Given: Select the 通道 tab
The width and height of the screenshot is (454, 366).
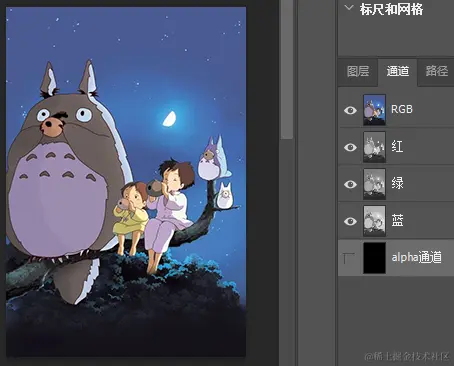Looking at the screenshot, I should (397, 71).
